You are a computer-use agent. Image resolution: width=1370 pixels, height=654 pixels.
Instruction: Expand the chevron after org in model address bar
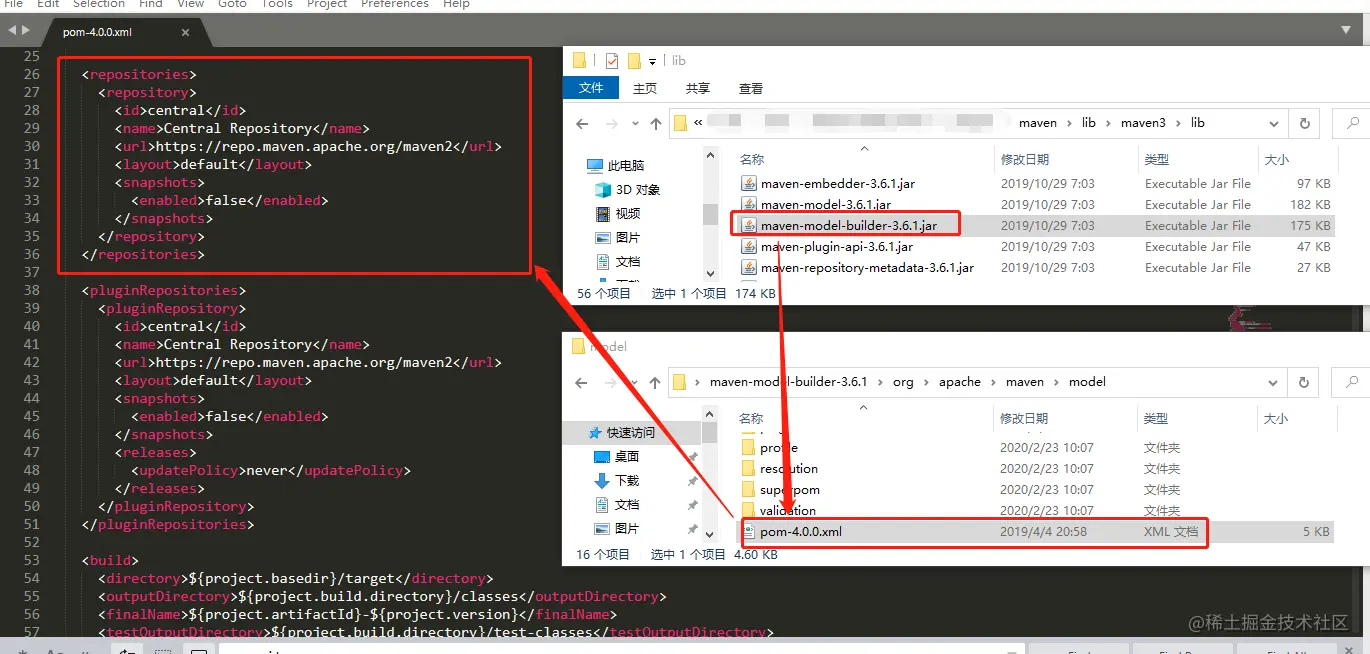pyautogui.click(x=925, y=382)
